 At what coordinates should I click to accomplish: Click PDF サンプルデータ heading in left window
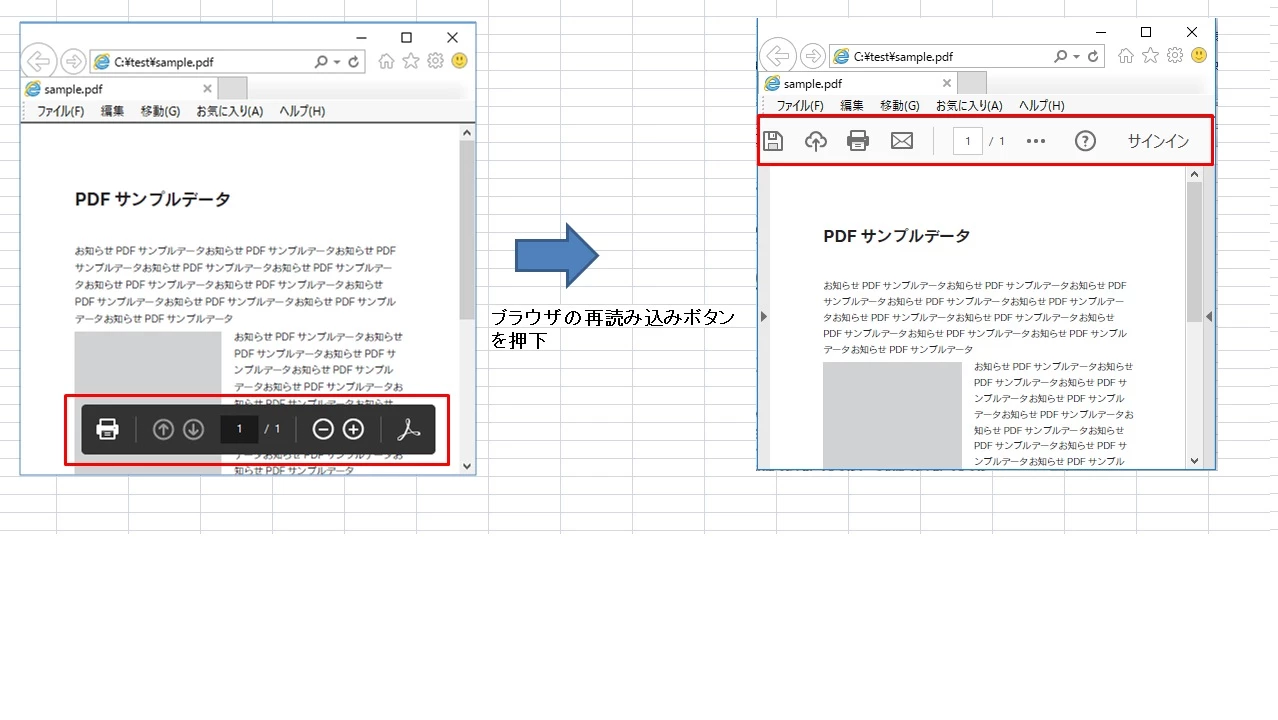click(x=152, y=199)
